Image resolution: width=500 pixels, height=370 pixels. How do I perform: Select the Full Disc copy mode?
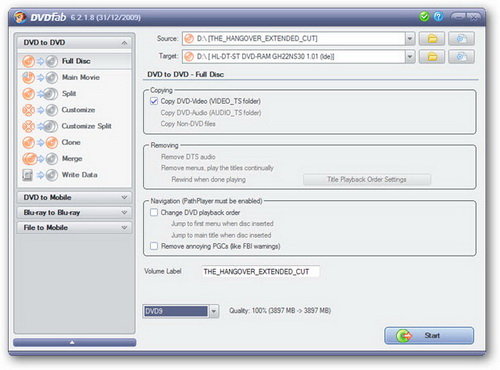74,61
